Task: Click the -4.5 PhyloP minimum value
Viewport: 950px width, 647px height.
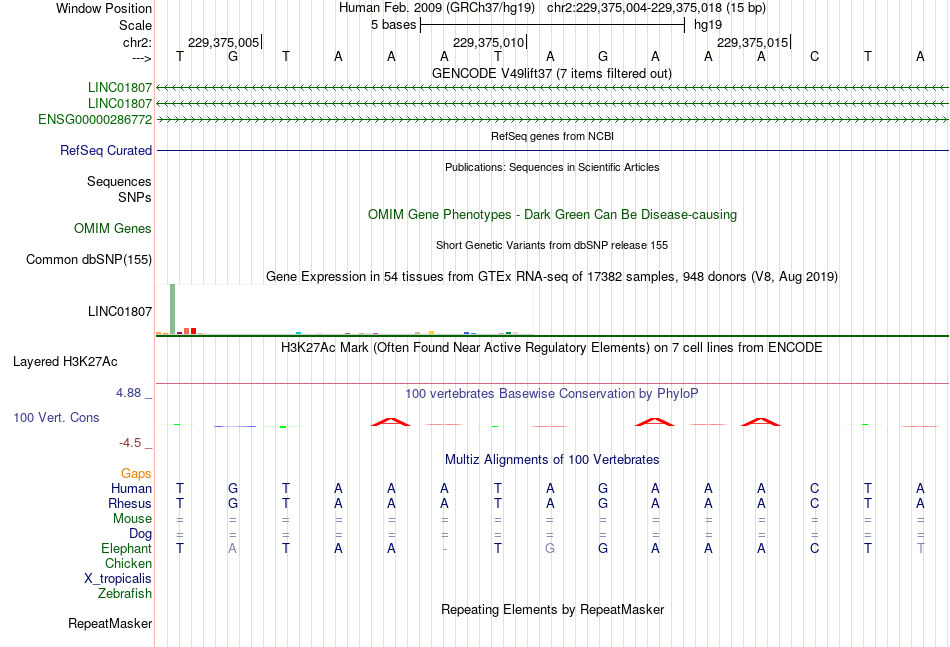Action: pos(130,443)
